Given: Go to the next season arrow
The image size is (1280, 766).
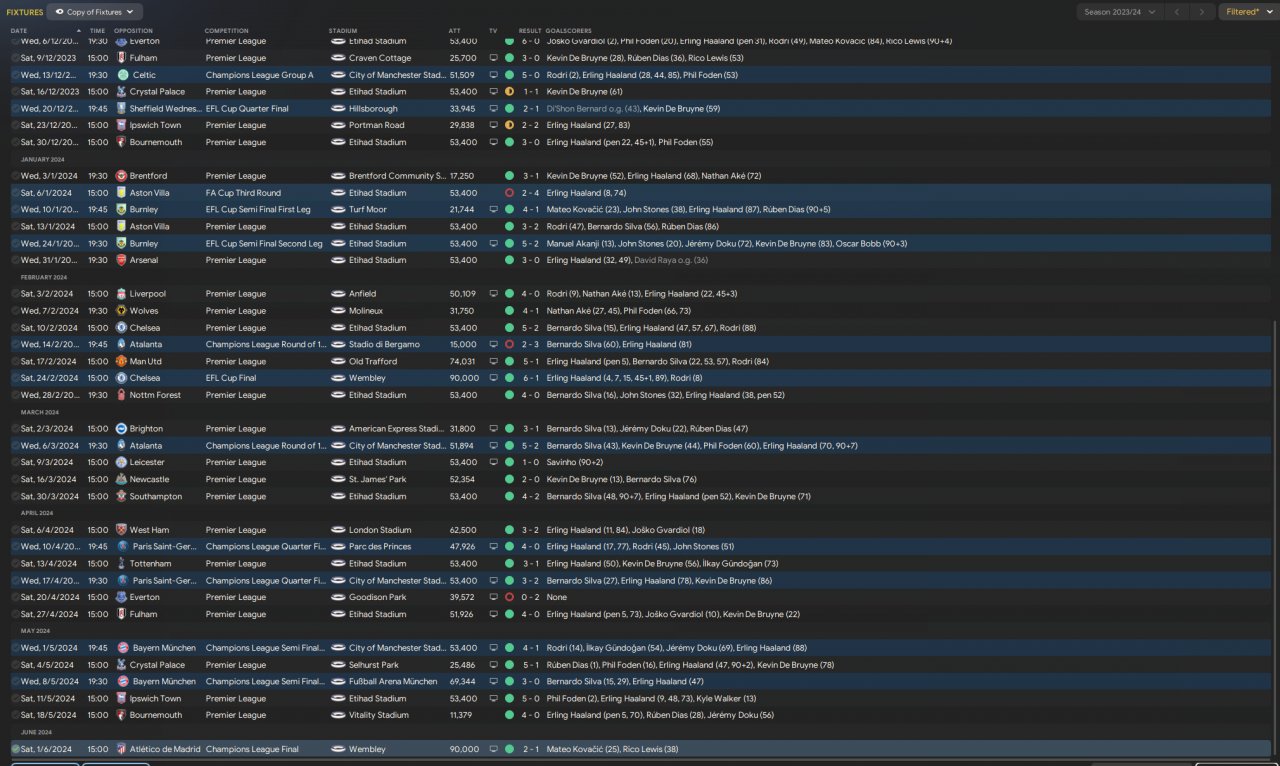Looking at the screenshot, I should pyautogui.click(x=1203, y=12).
